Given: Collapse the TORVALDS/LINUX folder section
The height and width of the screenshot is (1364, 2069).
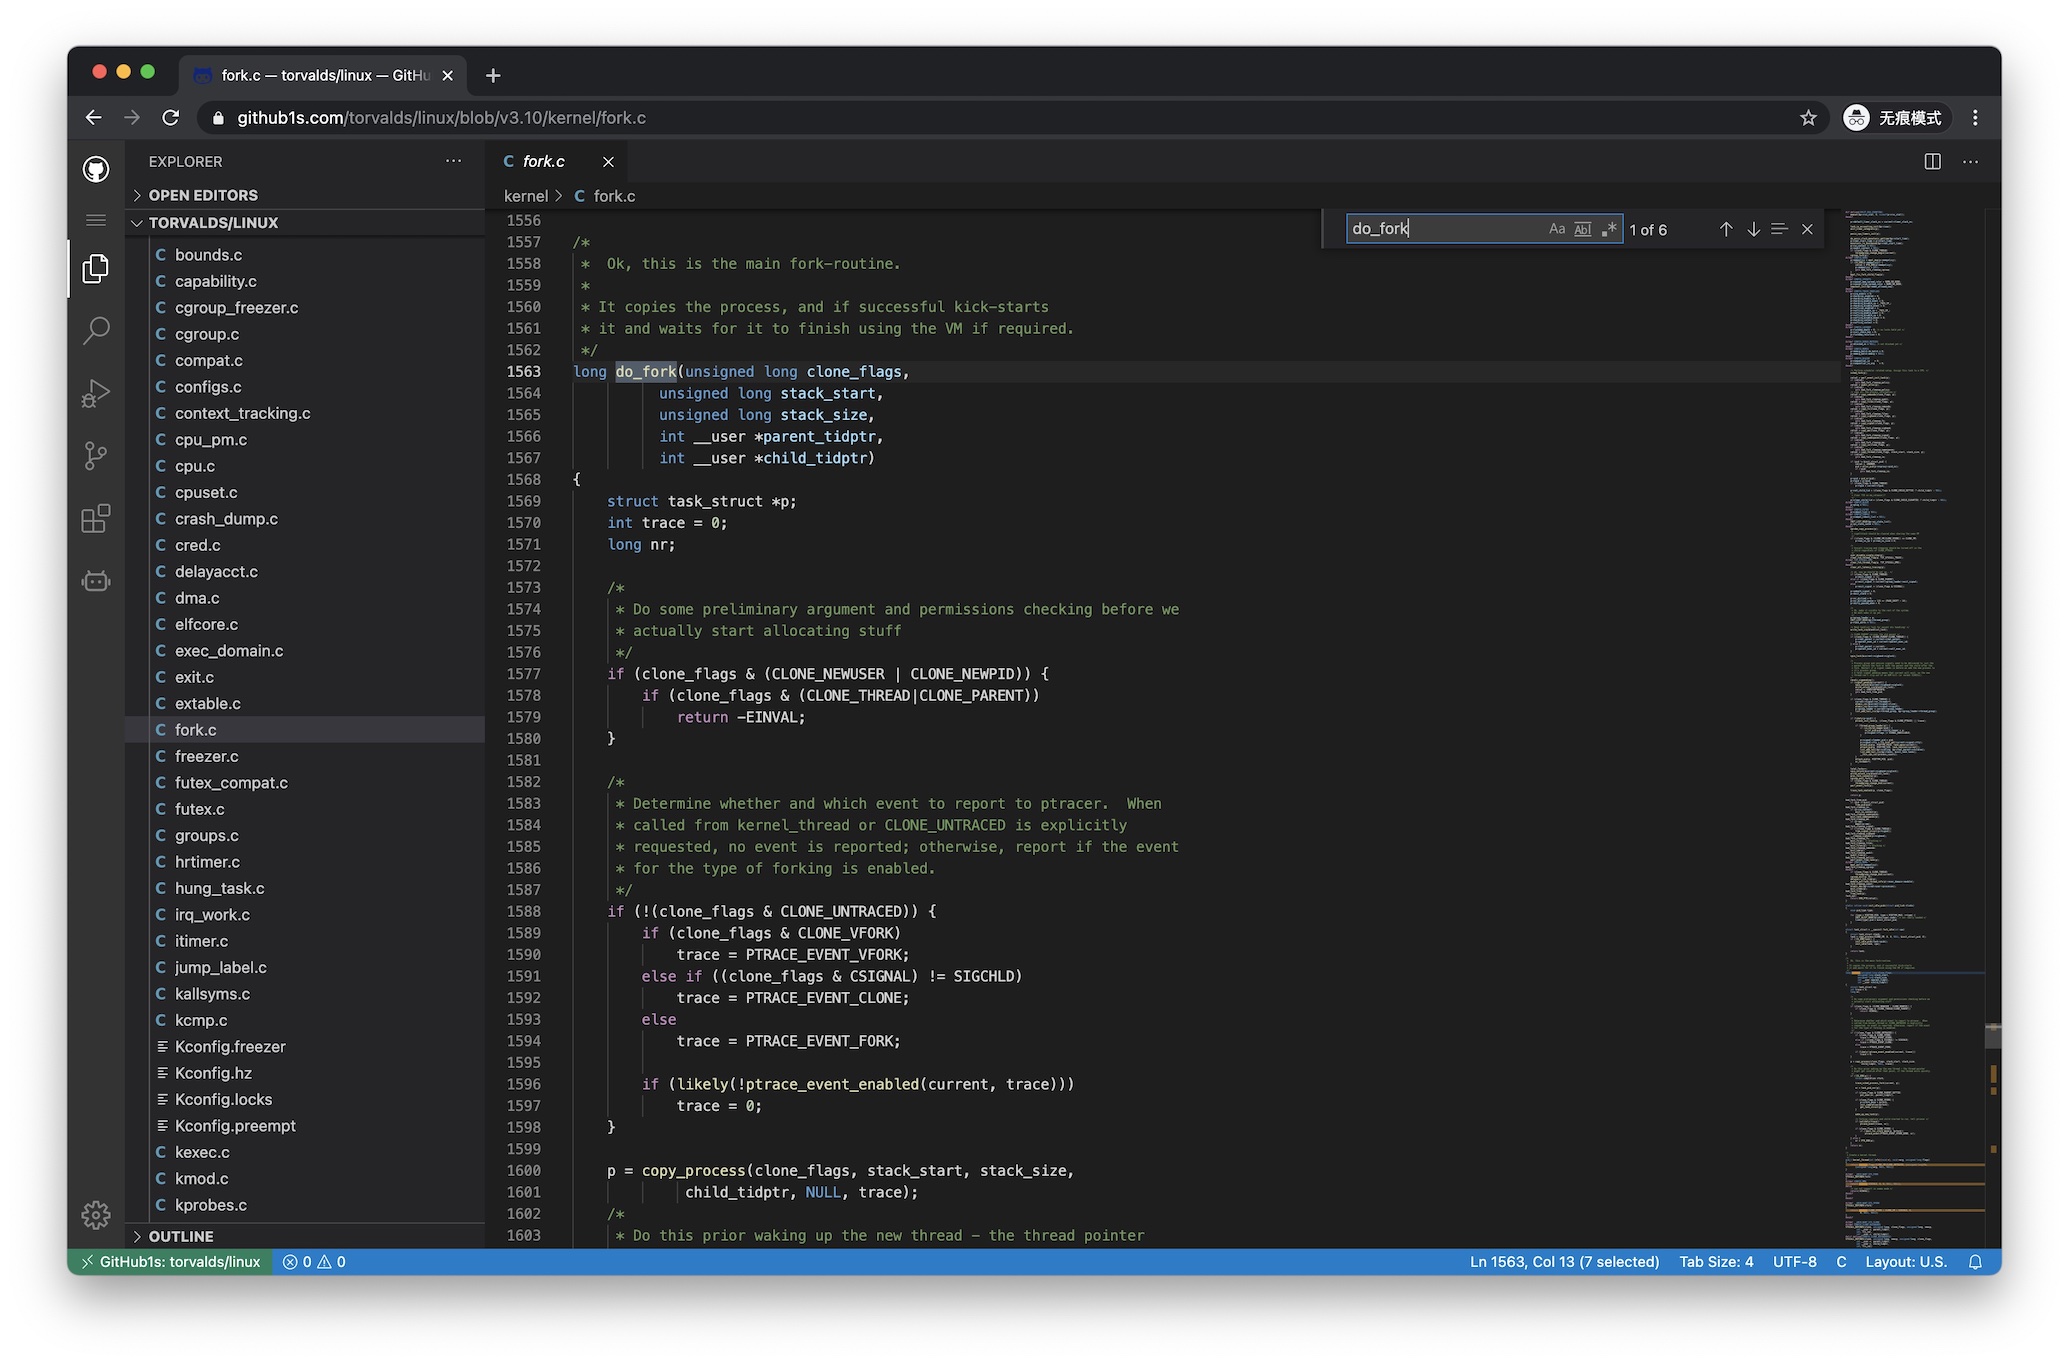Looking at the screenshot, I should pyautogui.click(x=213, y=223).
